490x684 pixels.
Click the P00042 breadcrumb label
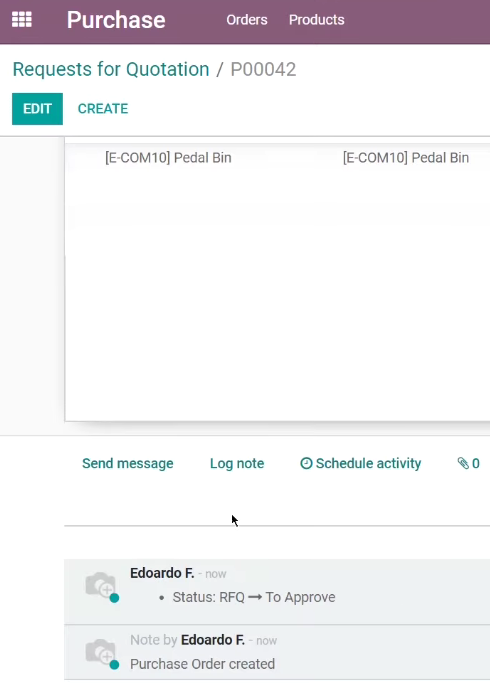[263, 69]
